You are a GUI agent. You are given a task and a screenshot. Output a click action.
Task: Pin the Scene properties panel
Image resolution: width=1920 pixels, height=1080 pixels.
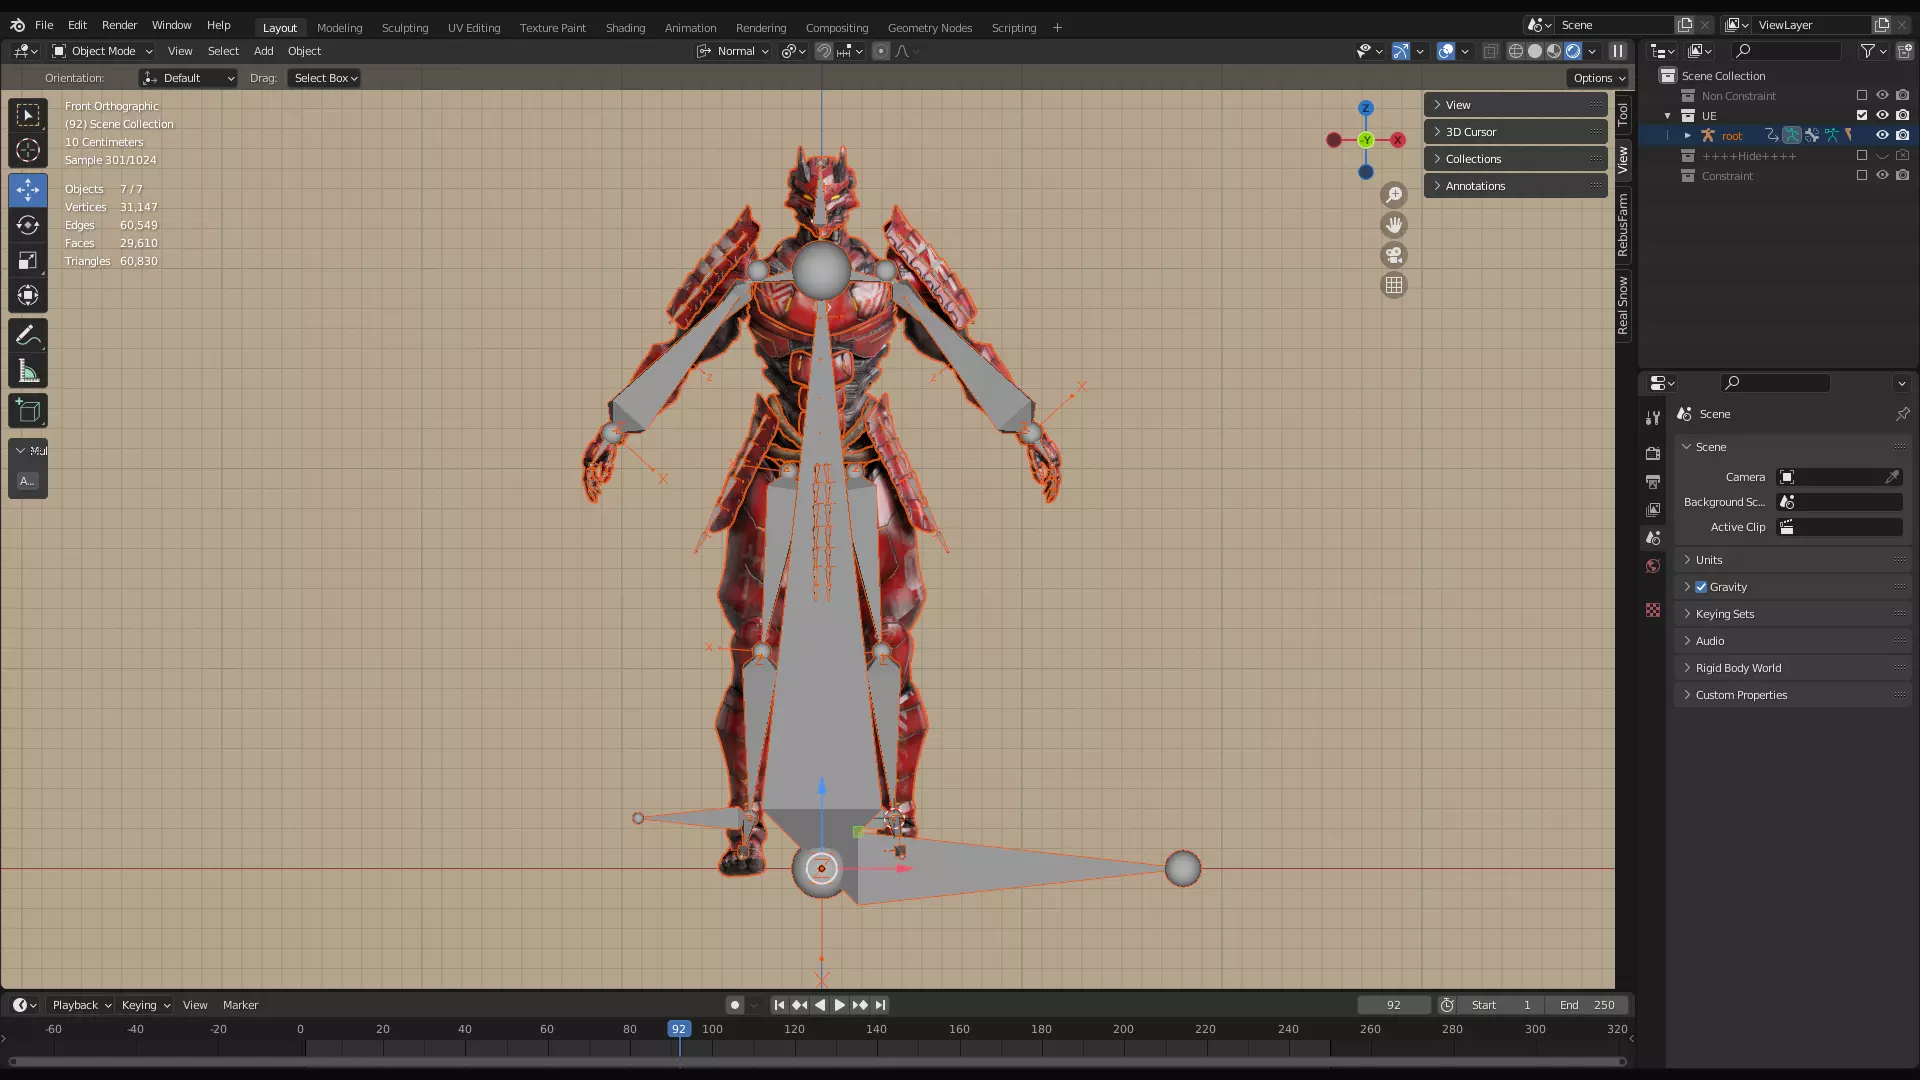tap(1902, 414)
